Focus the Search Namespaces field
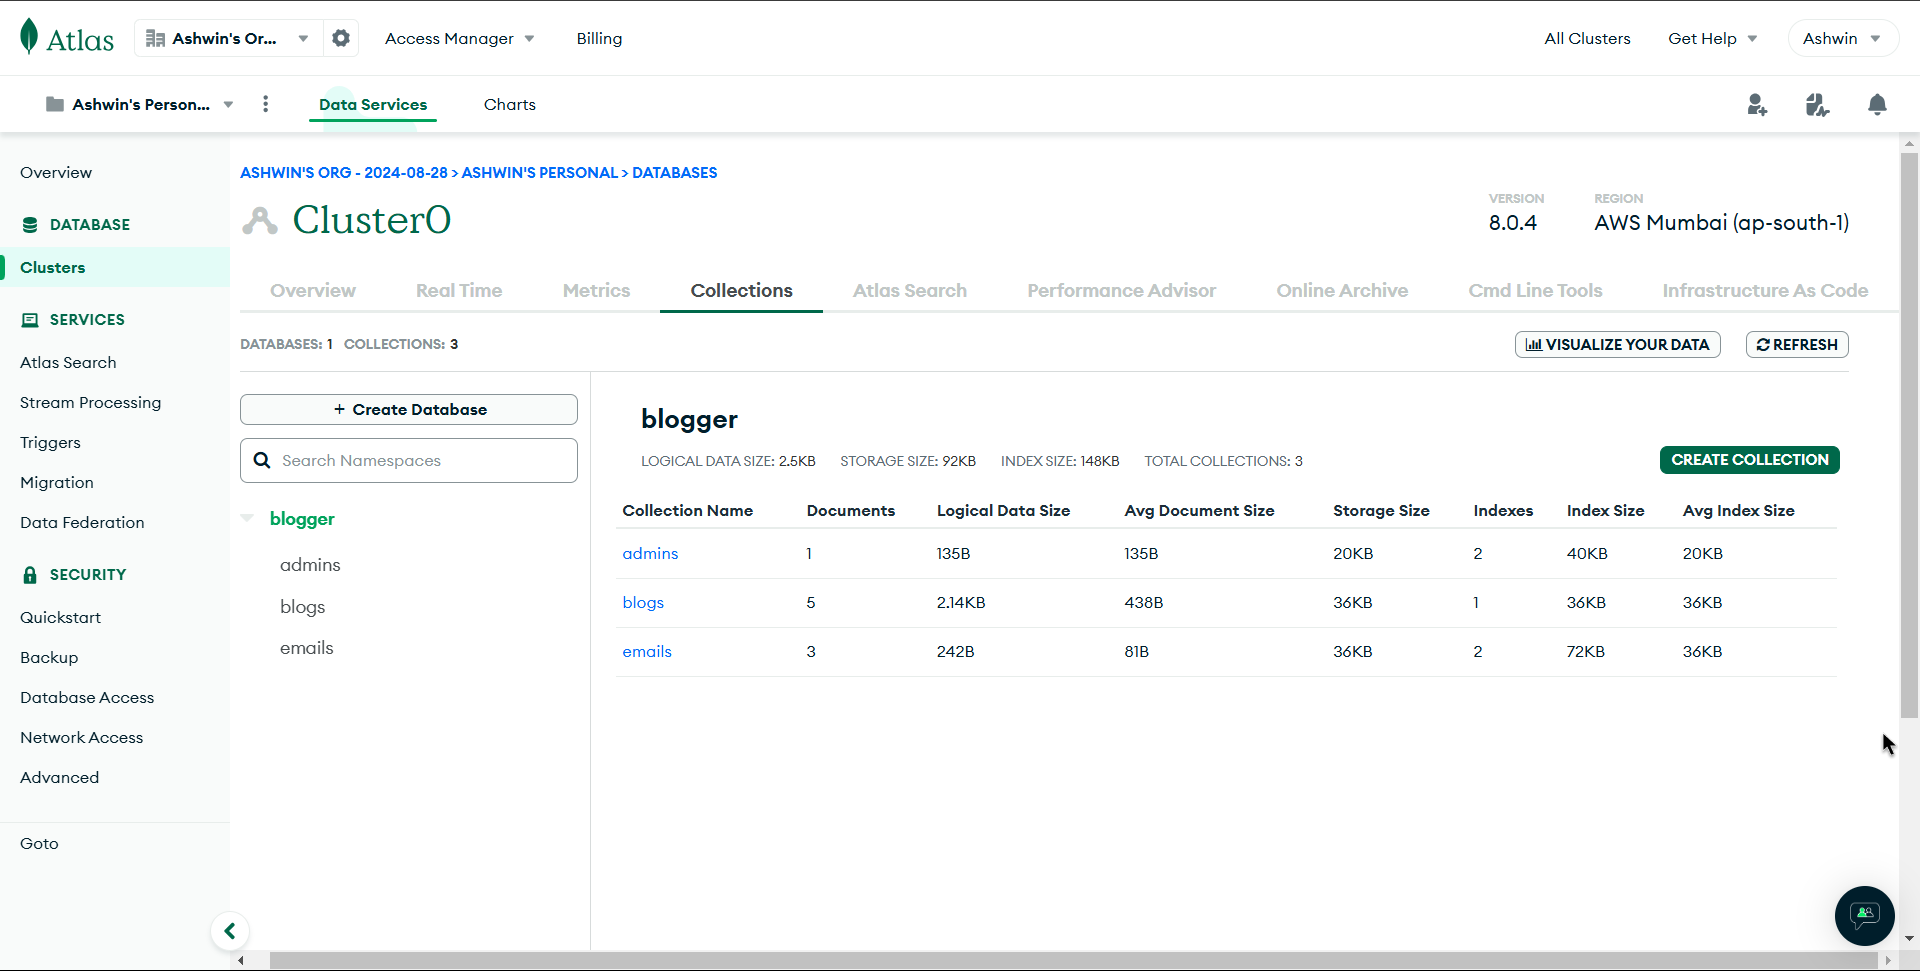 pos(409,460)
